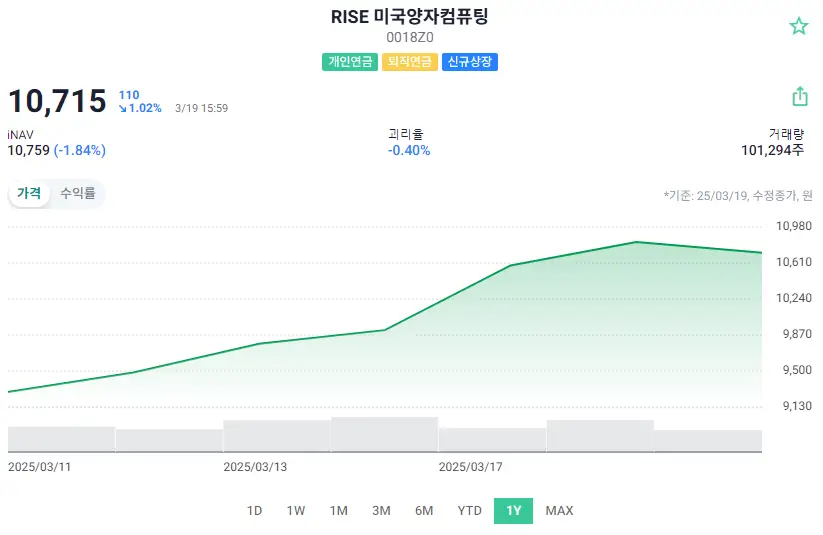Image resolution: width=823 pixels, height=535 pixels.
Task: Click the 2025/03/13 date label
Action: coord(255,466)
